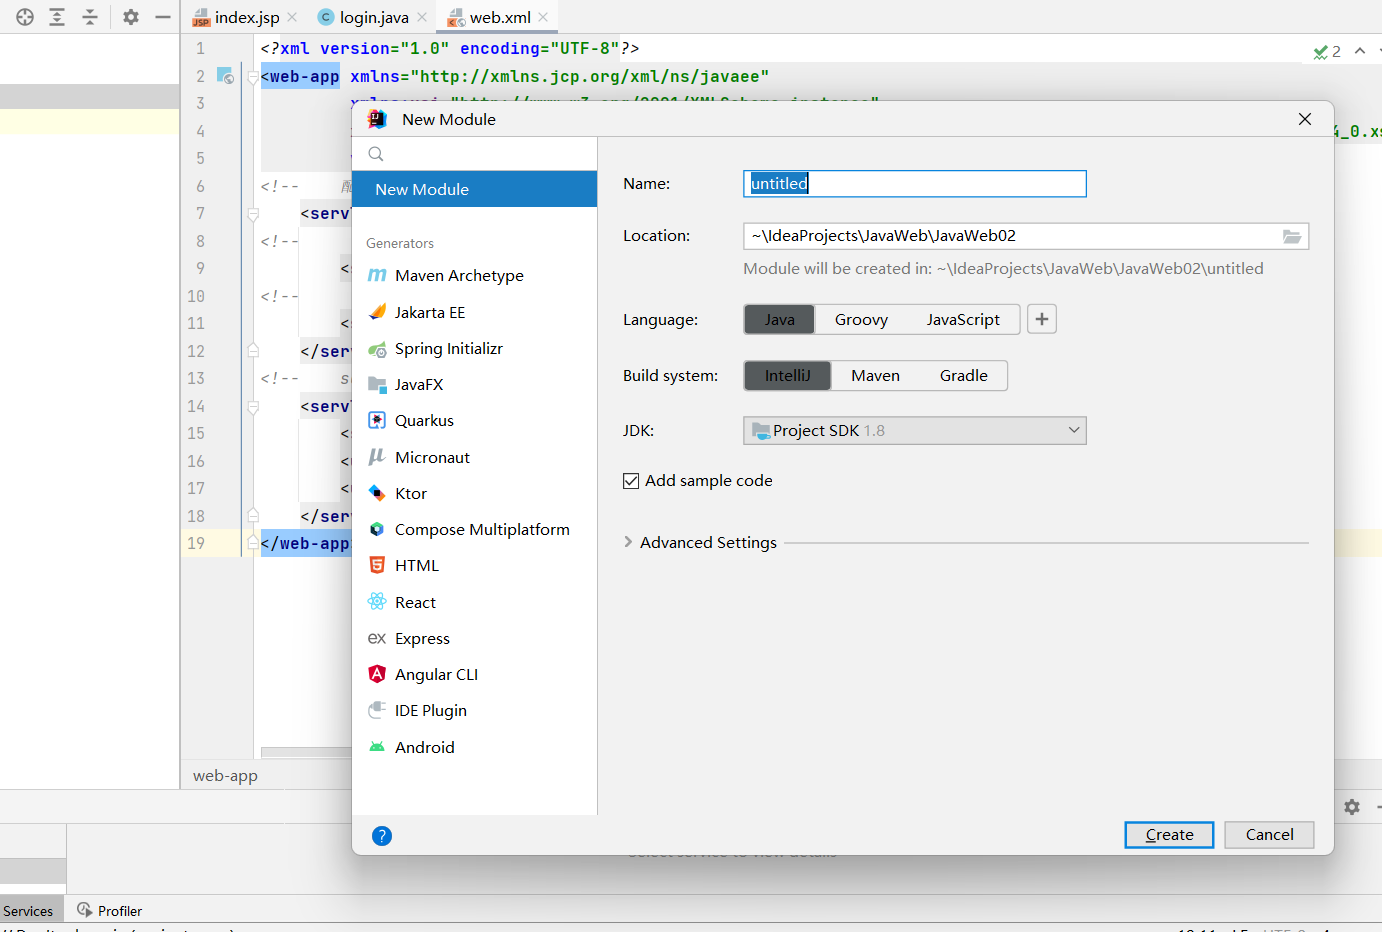Screen dimensions: 1382x932
Task: Set build system to Maven
Action: tap(875, 375)
